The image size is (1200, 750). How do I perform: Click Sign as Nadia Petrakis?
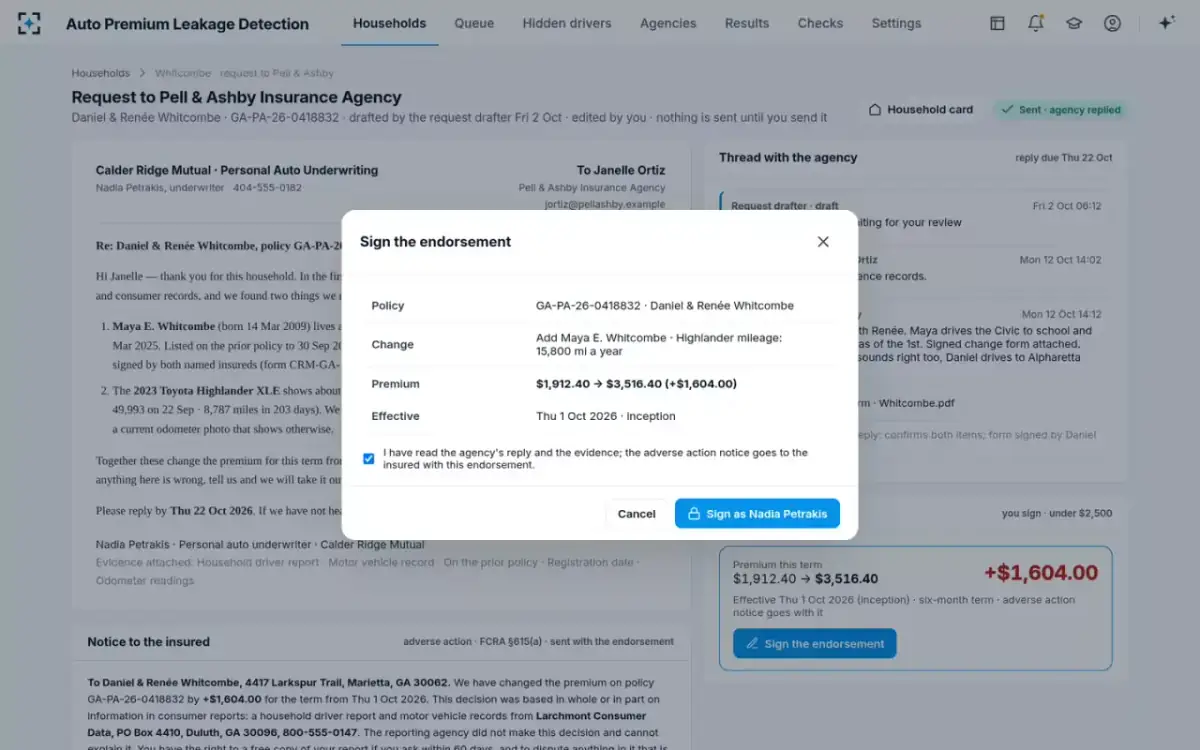click(757, 514)
